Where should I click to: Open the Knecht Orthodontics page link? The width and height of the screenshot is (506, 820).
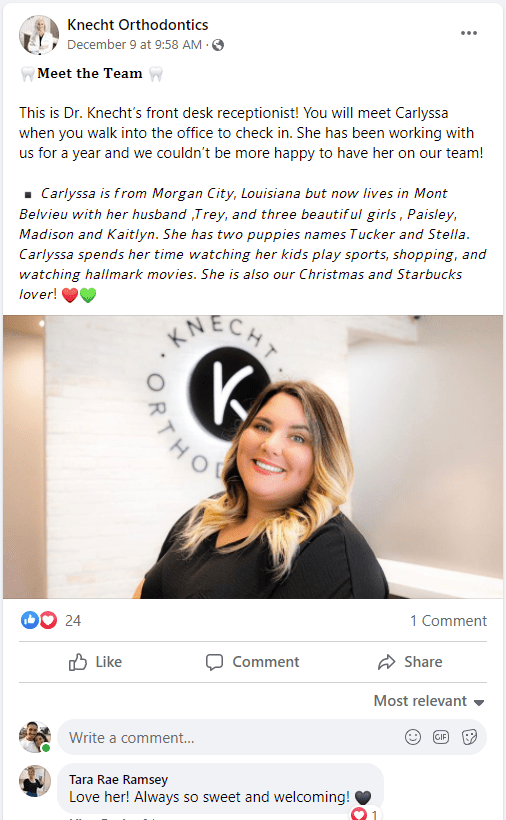click(x=137, y=25)
